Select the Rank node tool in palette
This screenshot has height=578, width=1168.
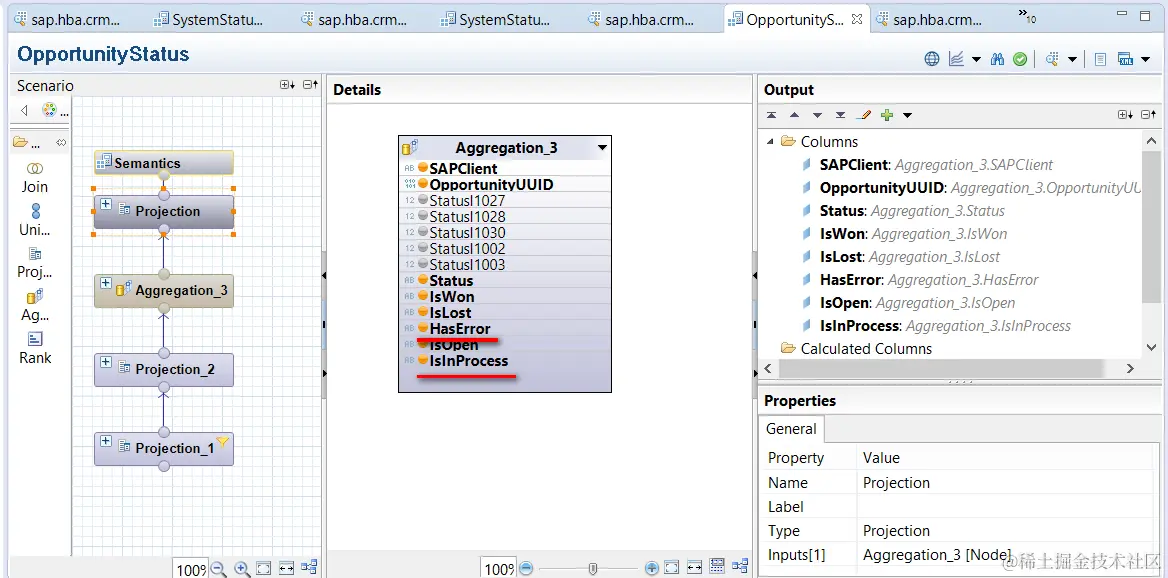click(x=35, y=348)
